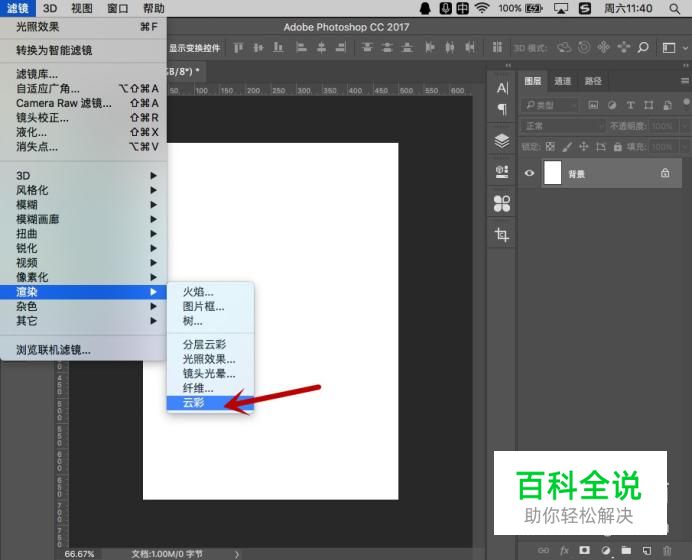Click link layers icon
This screenshot has width=692, height=560.
click(544, 550)
